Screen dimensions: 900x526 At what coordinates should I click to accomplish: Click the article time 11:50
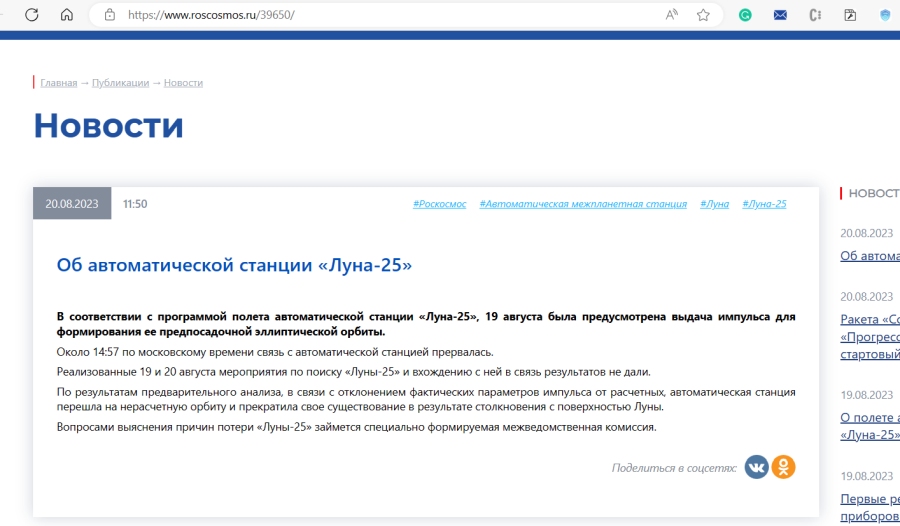(135, 204)
